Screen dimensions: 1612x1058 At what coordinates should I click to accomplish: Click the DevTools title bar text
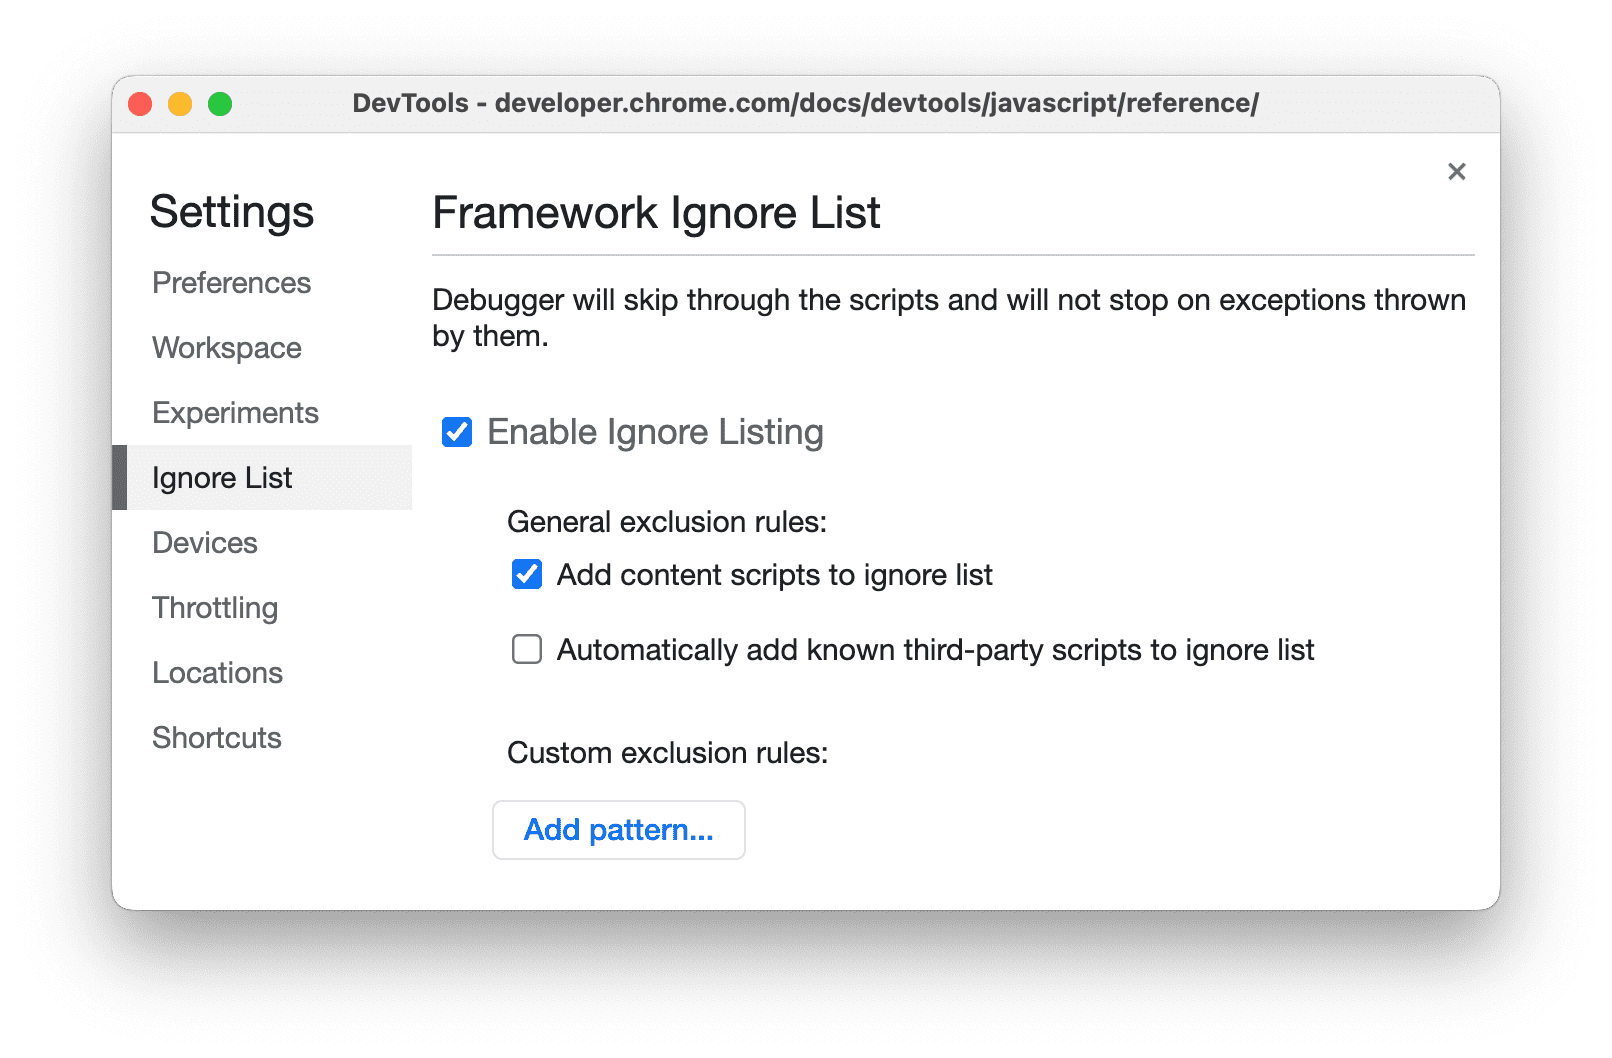point(806,103)
